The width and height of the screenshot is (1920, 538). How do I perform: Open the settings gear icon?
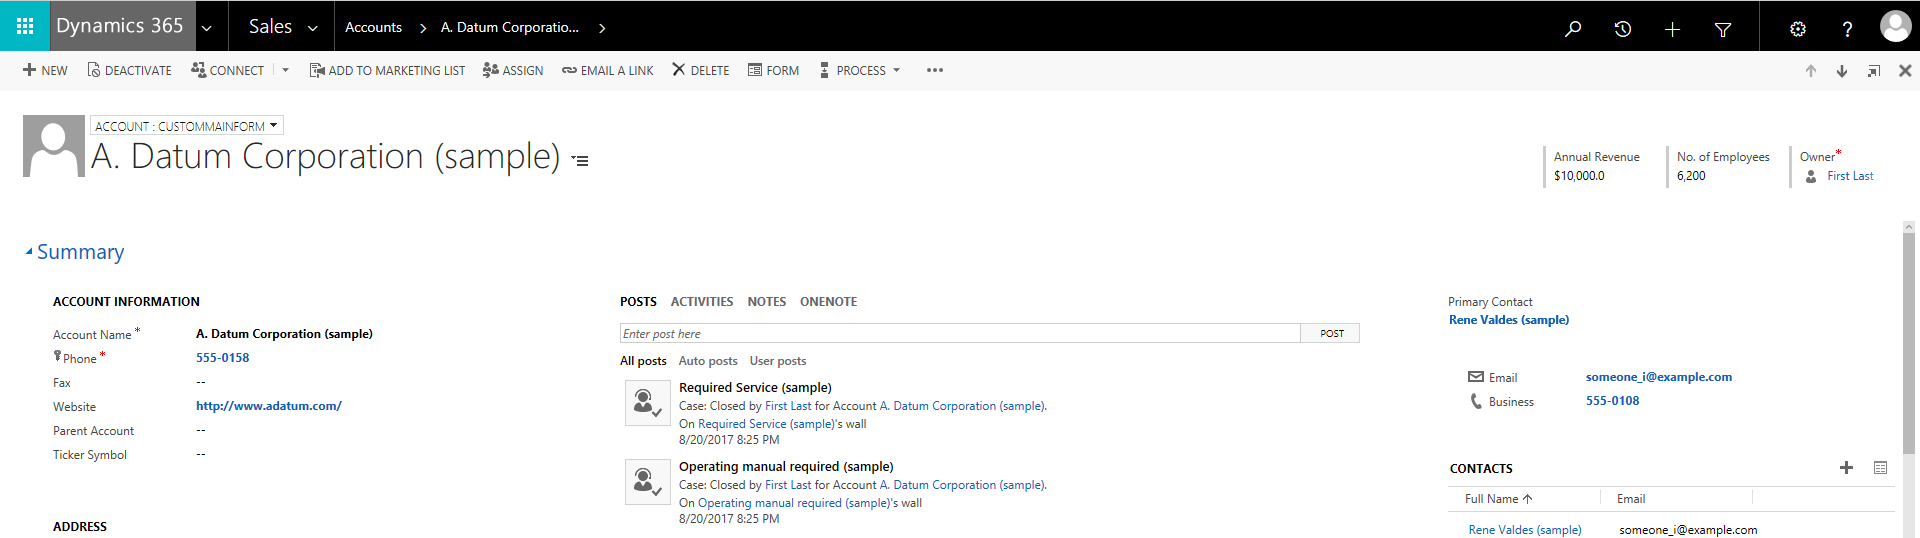pos(1798,29)
